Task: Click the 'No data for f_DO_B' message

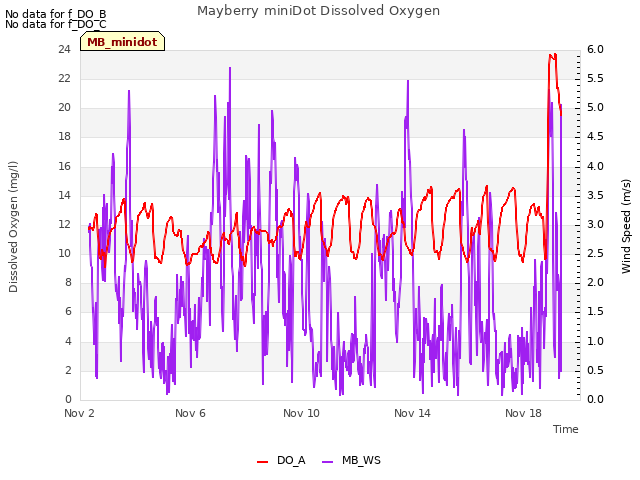Action: pos(56,14)
